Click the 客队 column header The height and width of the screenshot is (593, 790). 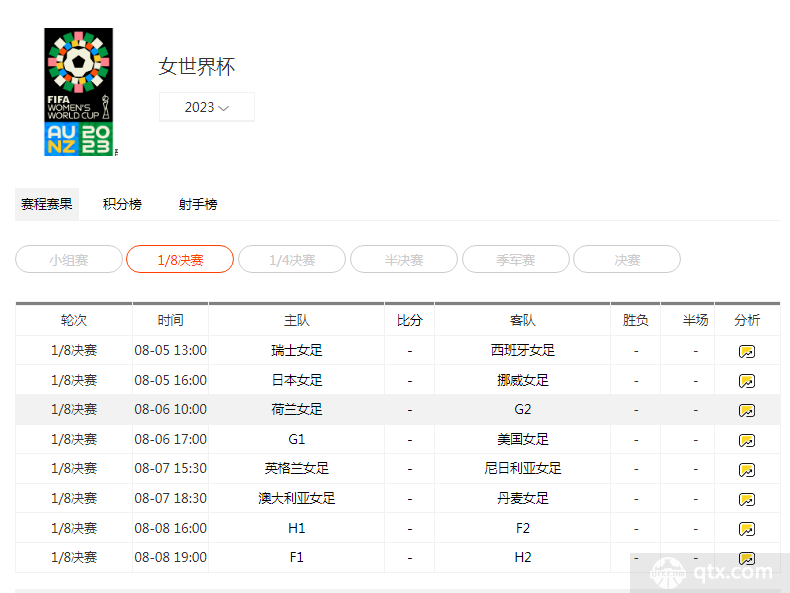[x=522, y=320]
